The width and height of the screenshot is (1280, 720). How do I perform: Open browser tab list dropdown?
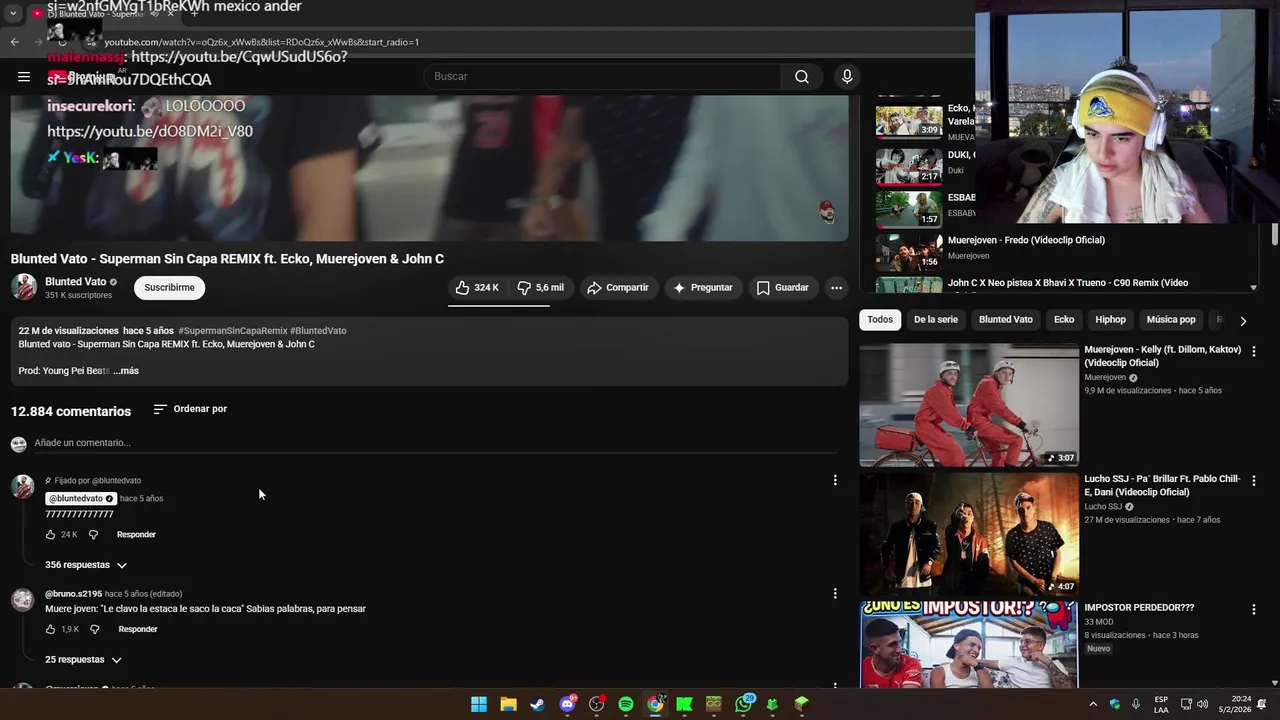coord(13,14)
